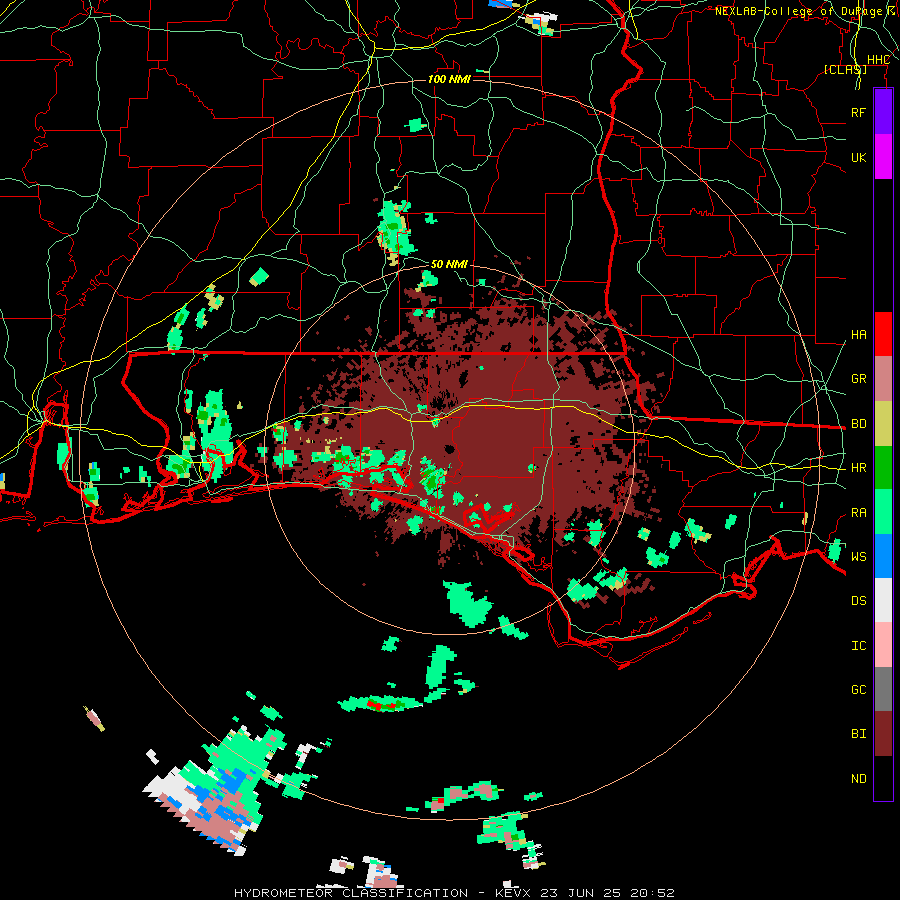Viewport: 900px width, 900px height.
Task: Click the "UK" legend label
Action: (x=858, y=157)
